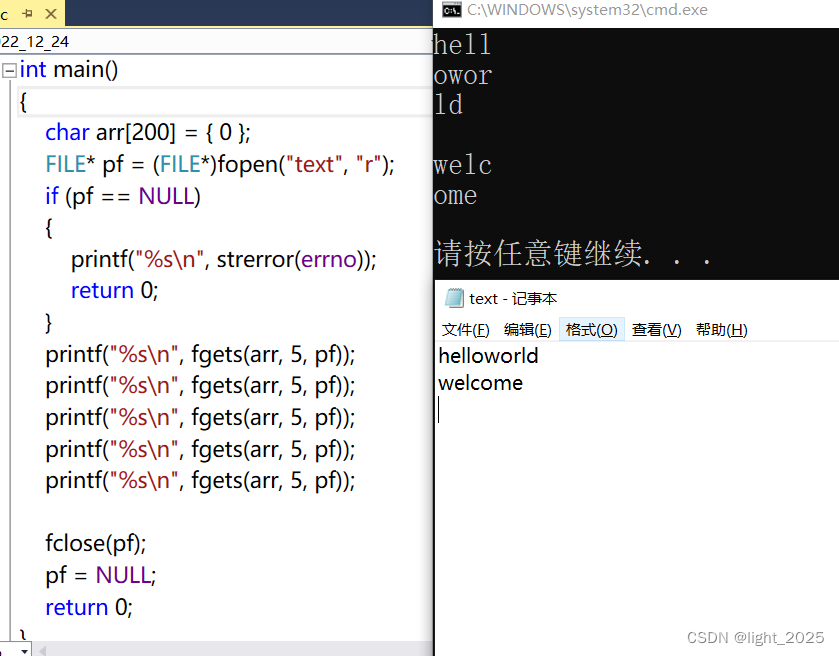Click the 'if (pf == NULL)' line
The image size is (839, 656).
click(x=123, y=196)
